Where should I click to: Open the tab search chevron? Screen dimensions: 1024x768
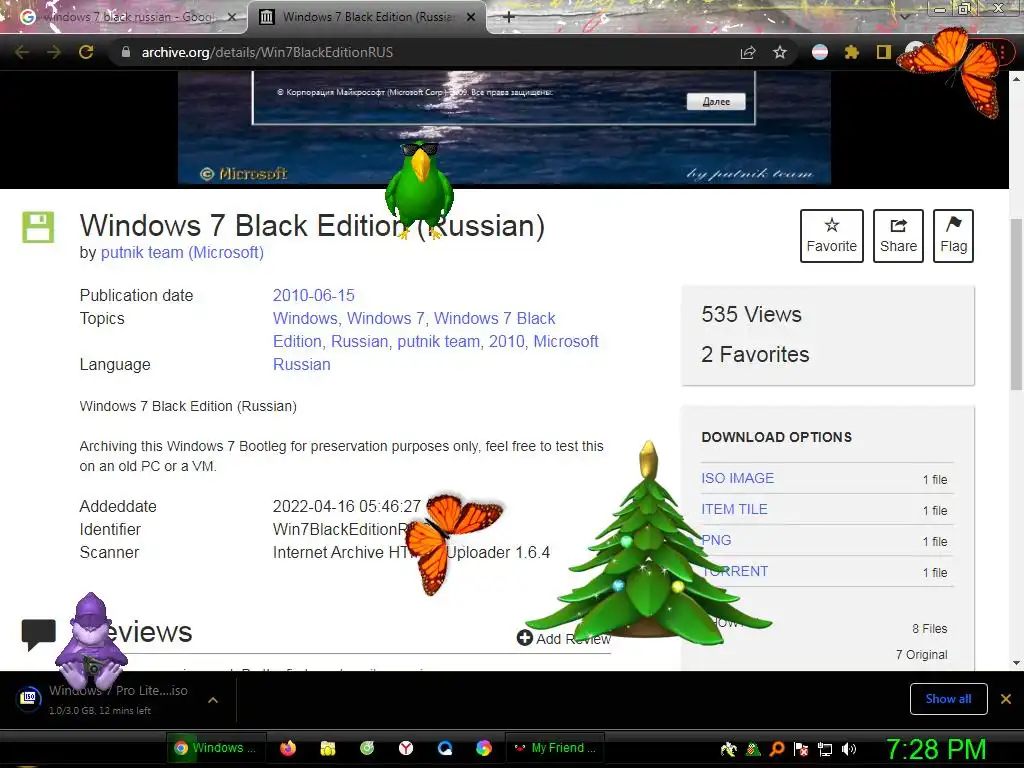click(904, 17)
